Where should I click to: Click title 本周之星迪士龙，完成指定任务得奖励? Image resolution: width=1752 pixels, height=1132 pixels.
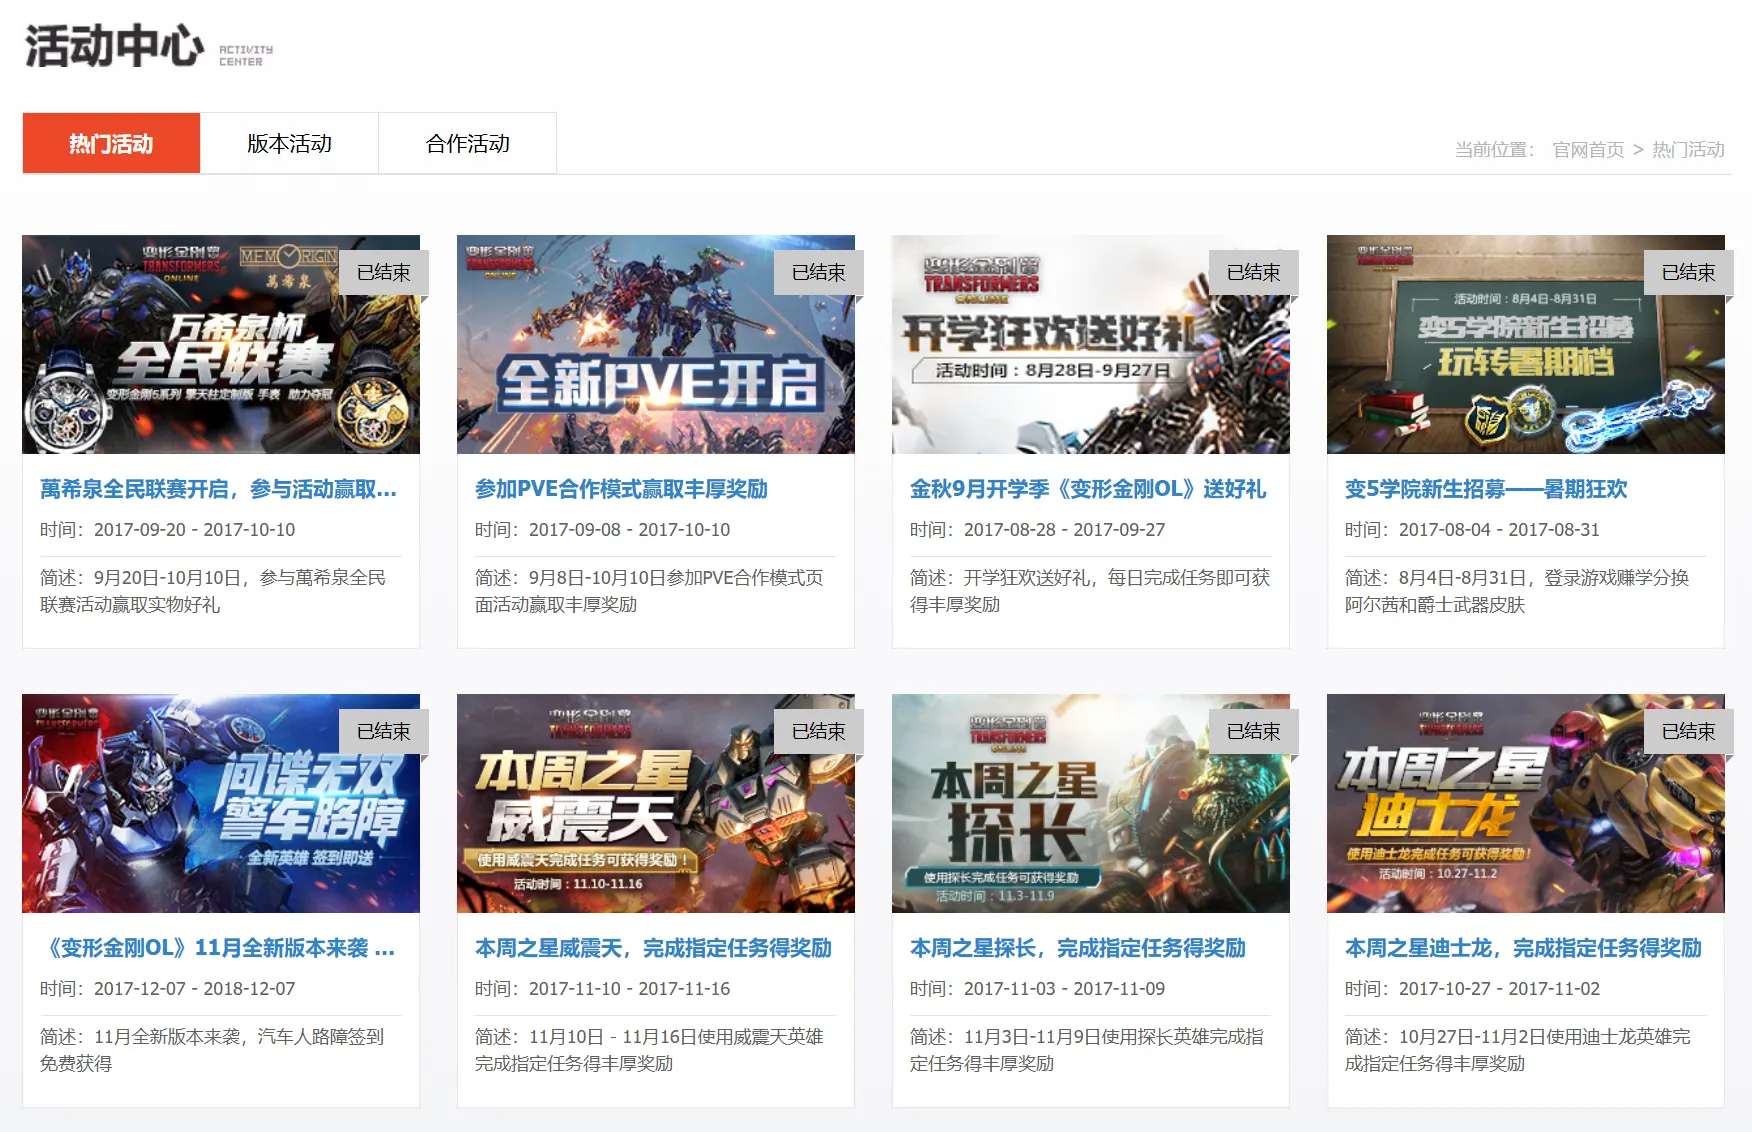(x=1523, y=948)
